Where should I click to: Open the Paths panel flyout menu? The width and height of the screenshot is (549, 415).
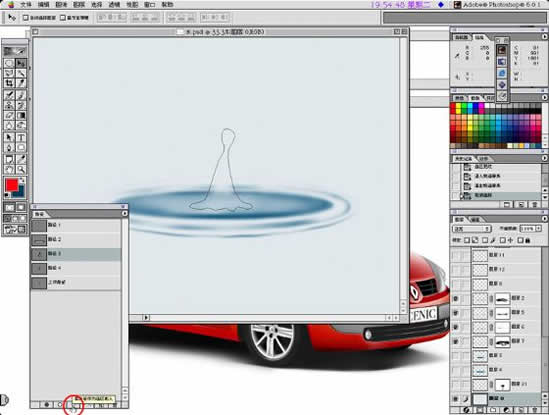tap(125, 213)
